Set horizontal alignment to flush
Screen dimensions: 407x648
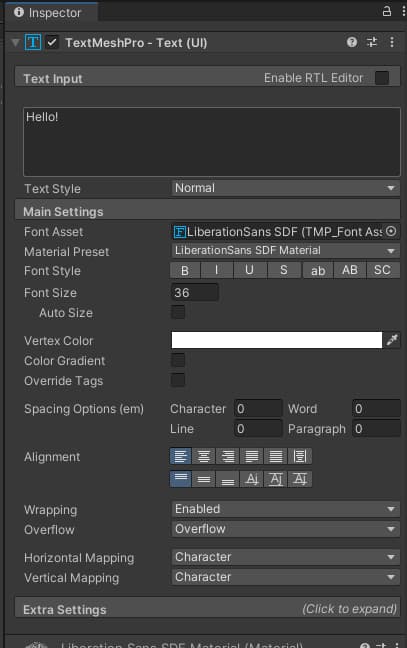(x=276, y=456)
